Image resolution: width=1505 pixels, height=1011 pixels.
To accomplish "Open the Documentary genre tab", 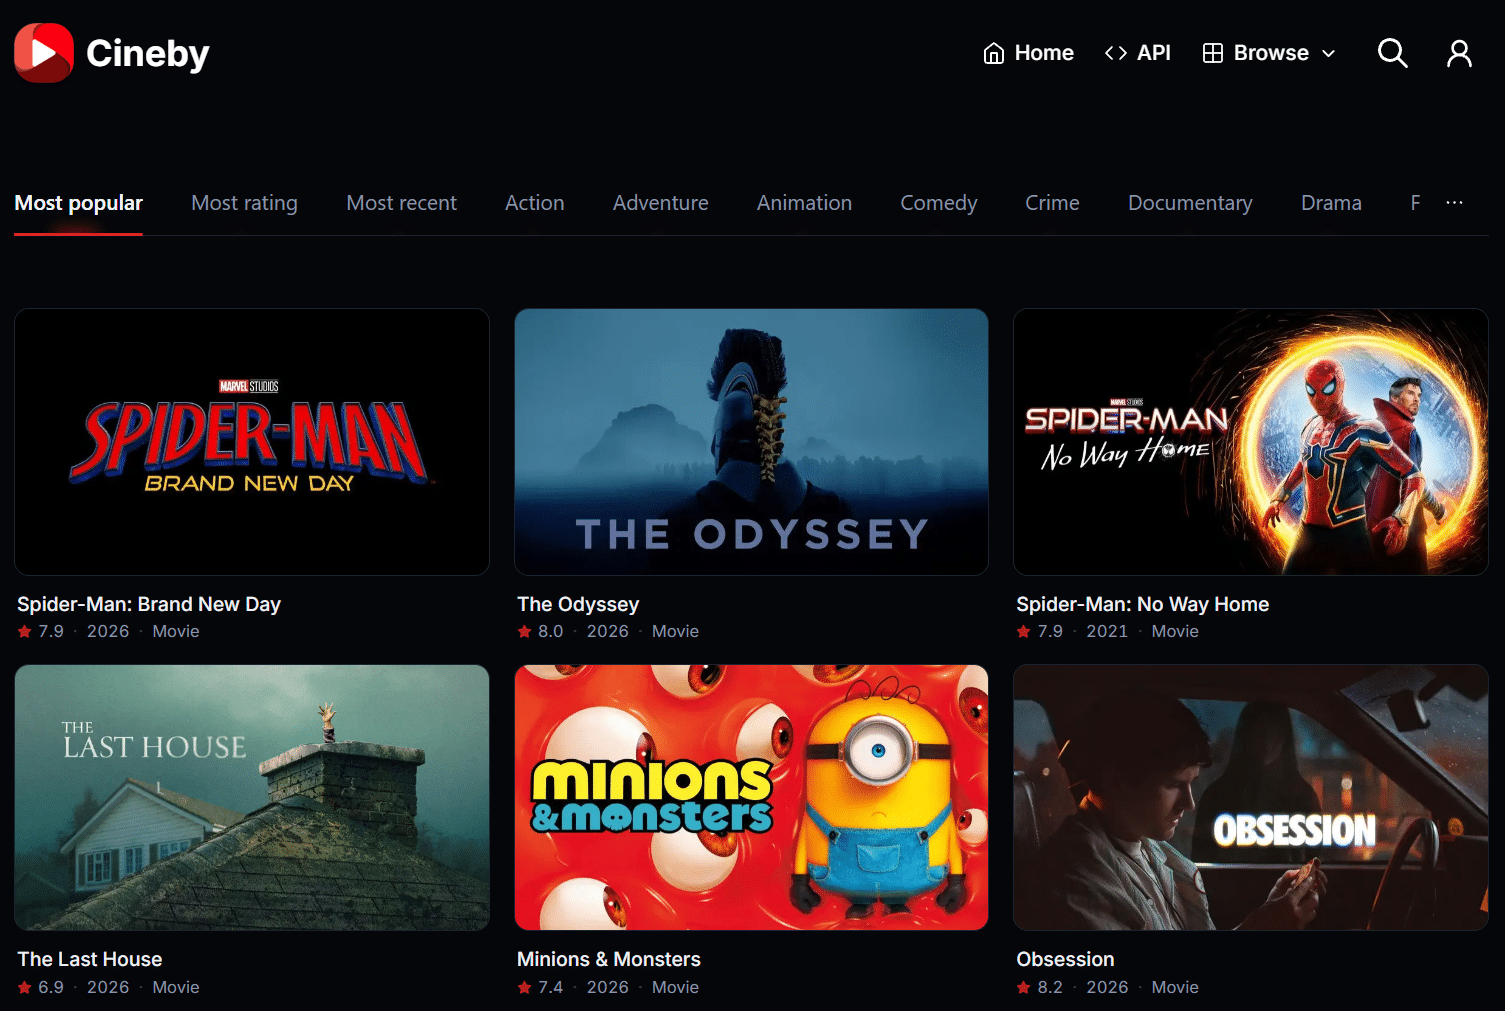I will pos(1190,203).
